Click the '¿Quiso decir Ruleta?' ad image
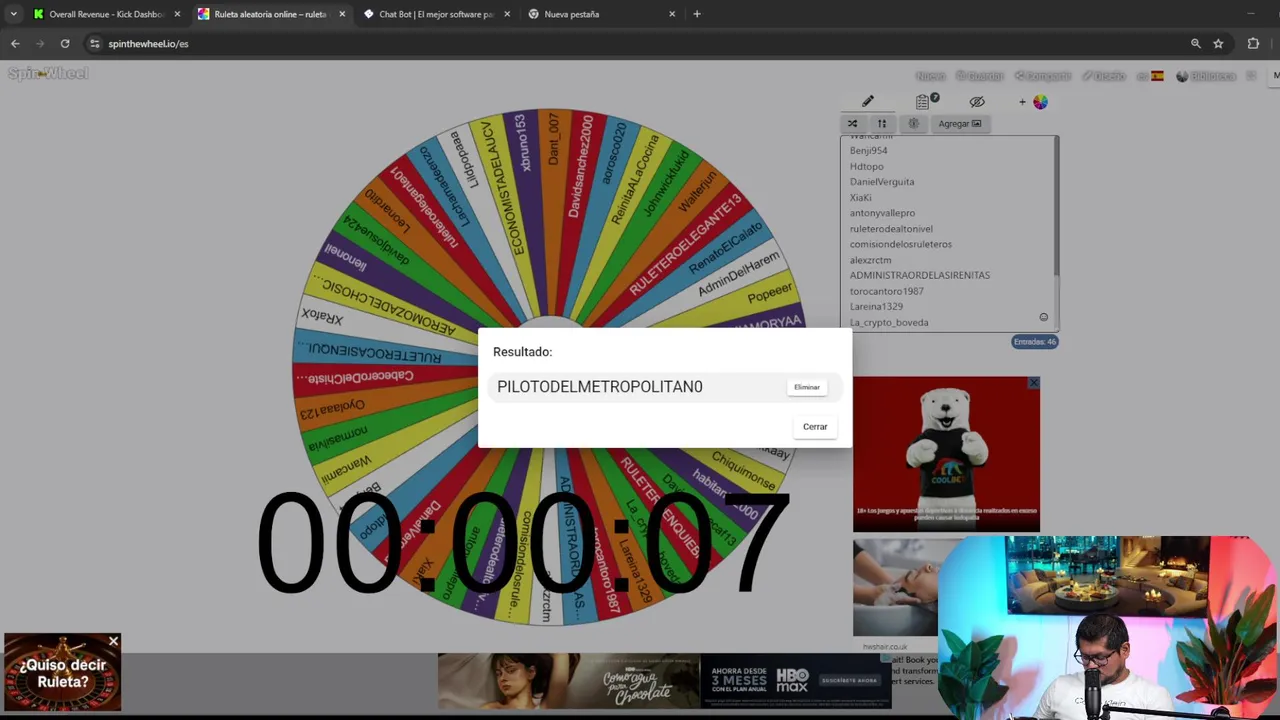1280x720 pixels. pyautogui.click(x=62, y=672)
